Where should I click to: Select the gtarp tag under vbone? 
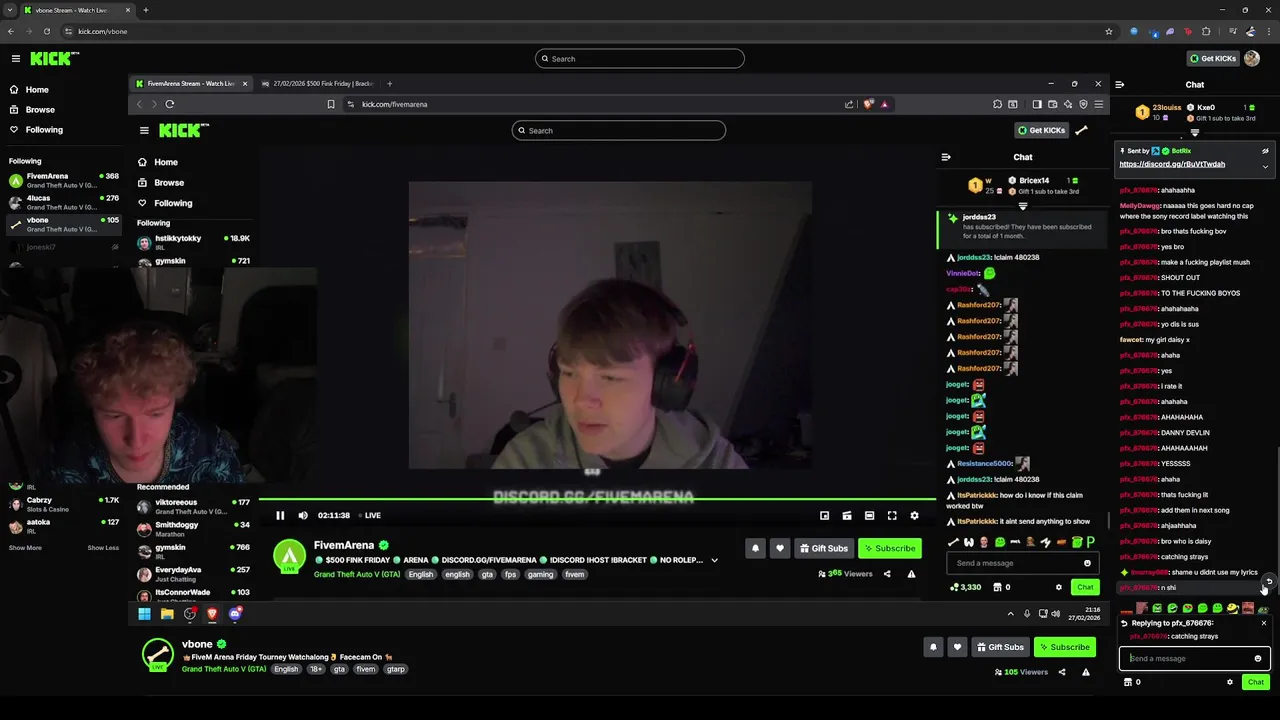coord(396,669)
